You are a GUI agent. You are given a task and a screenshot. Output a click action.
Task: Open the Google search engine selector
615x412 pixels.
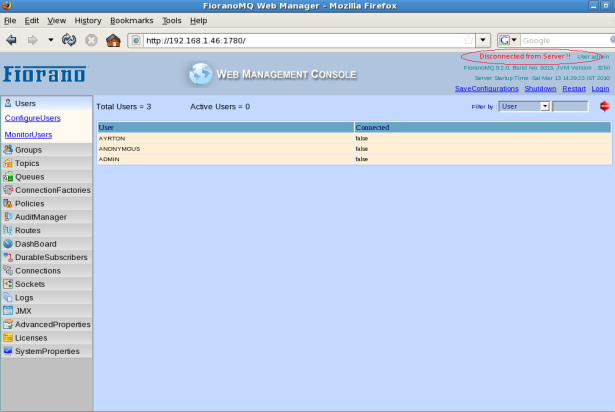pos(509,40)
